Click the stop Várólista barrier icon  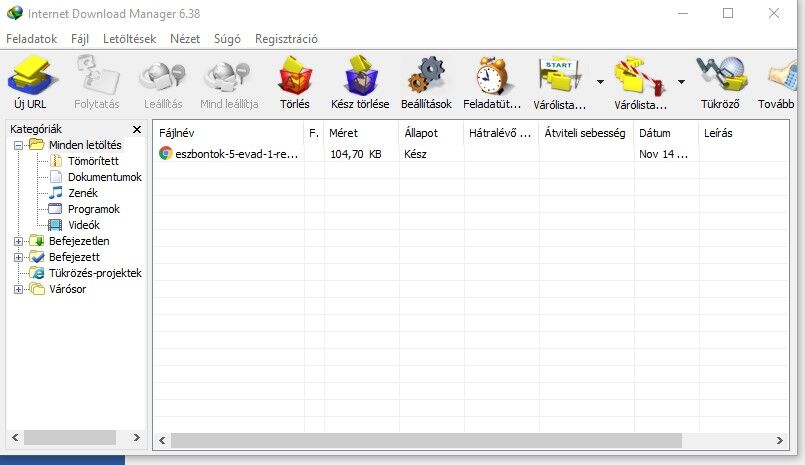pyautogui.click(x=640, y=76)
